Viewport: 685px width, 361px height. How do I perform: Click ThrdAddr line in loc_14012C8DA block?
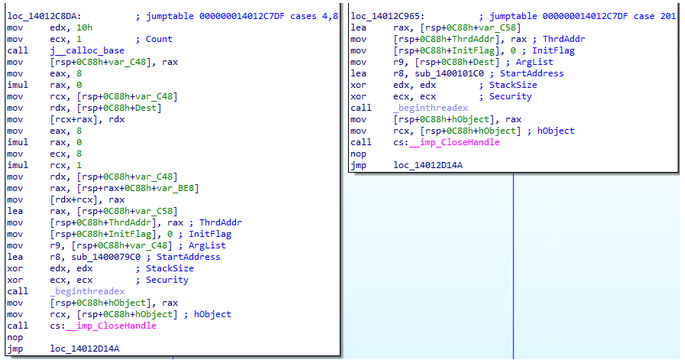125,222
